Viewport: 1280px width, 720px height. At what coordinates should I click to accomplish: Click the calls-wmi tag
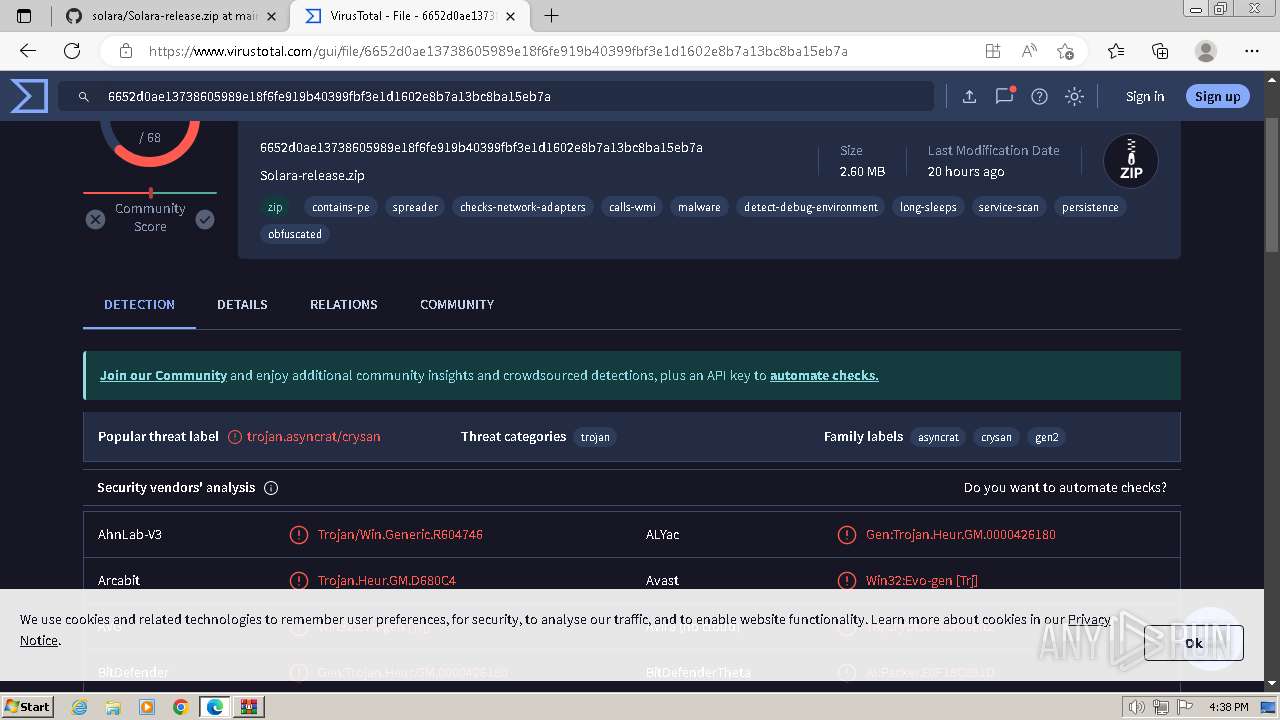pos(632,207)
